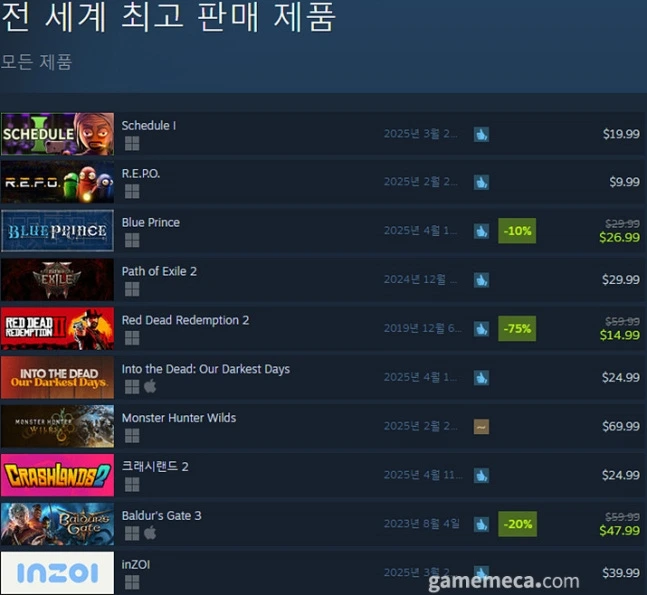The image size is (647, 595).
Task: Click the -10% discount badge for Blue Prince
Action: (x=517, y=231)
